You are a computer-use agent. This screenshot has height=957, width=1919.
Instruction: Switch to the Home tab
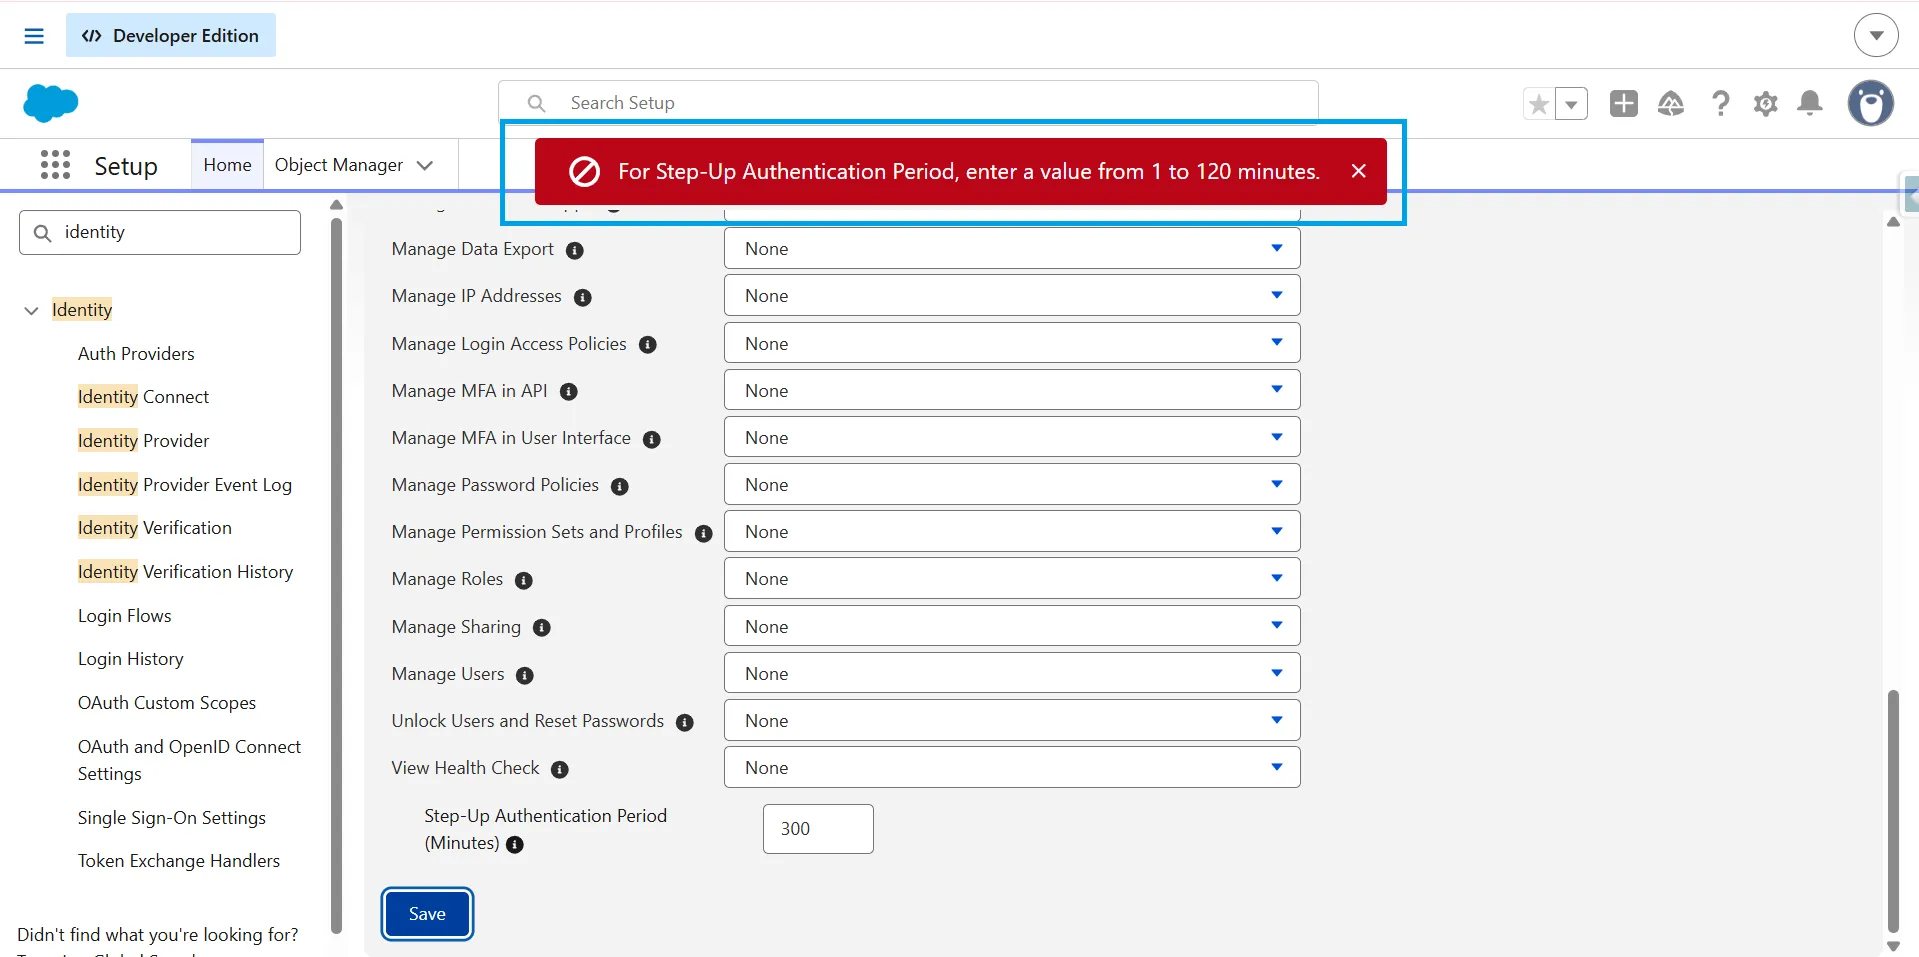point(227,165)
